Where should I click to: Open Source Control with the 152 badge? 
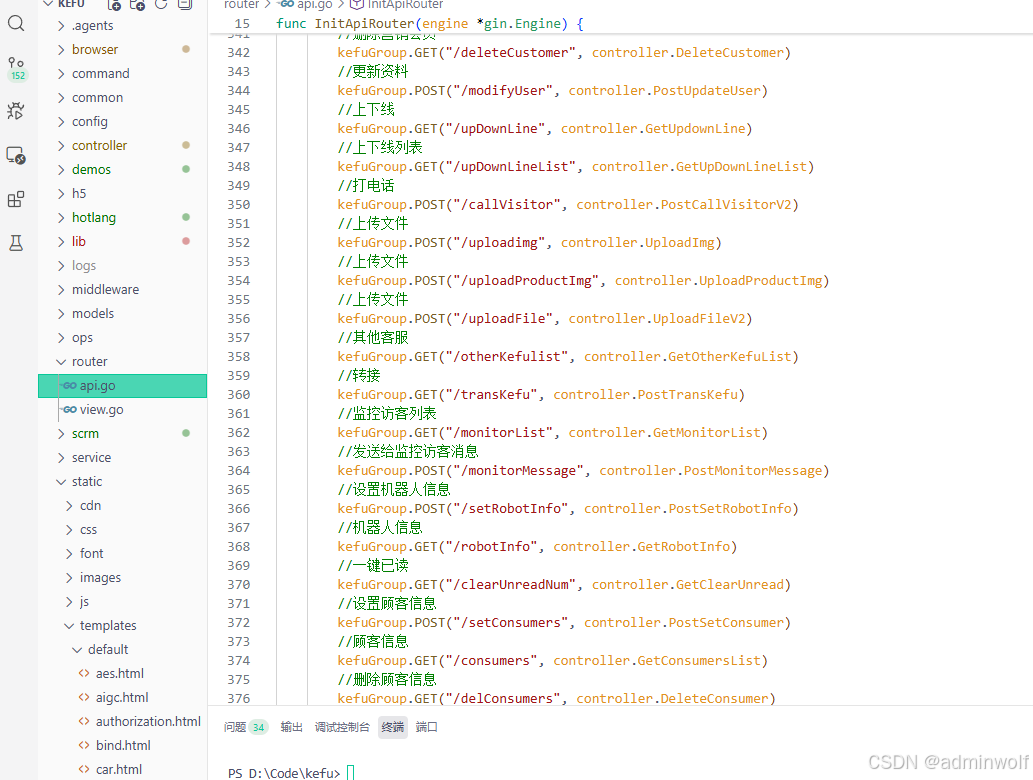click(16, 67)
